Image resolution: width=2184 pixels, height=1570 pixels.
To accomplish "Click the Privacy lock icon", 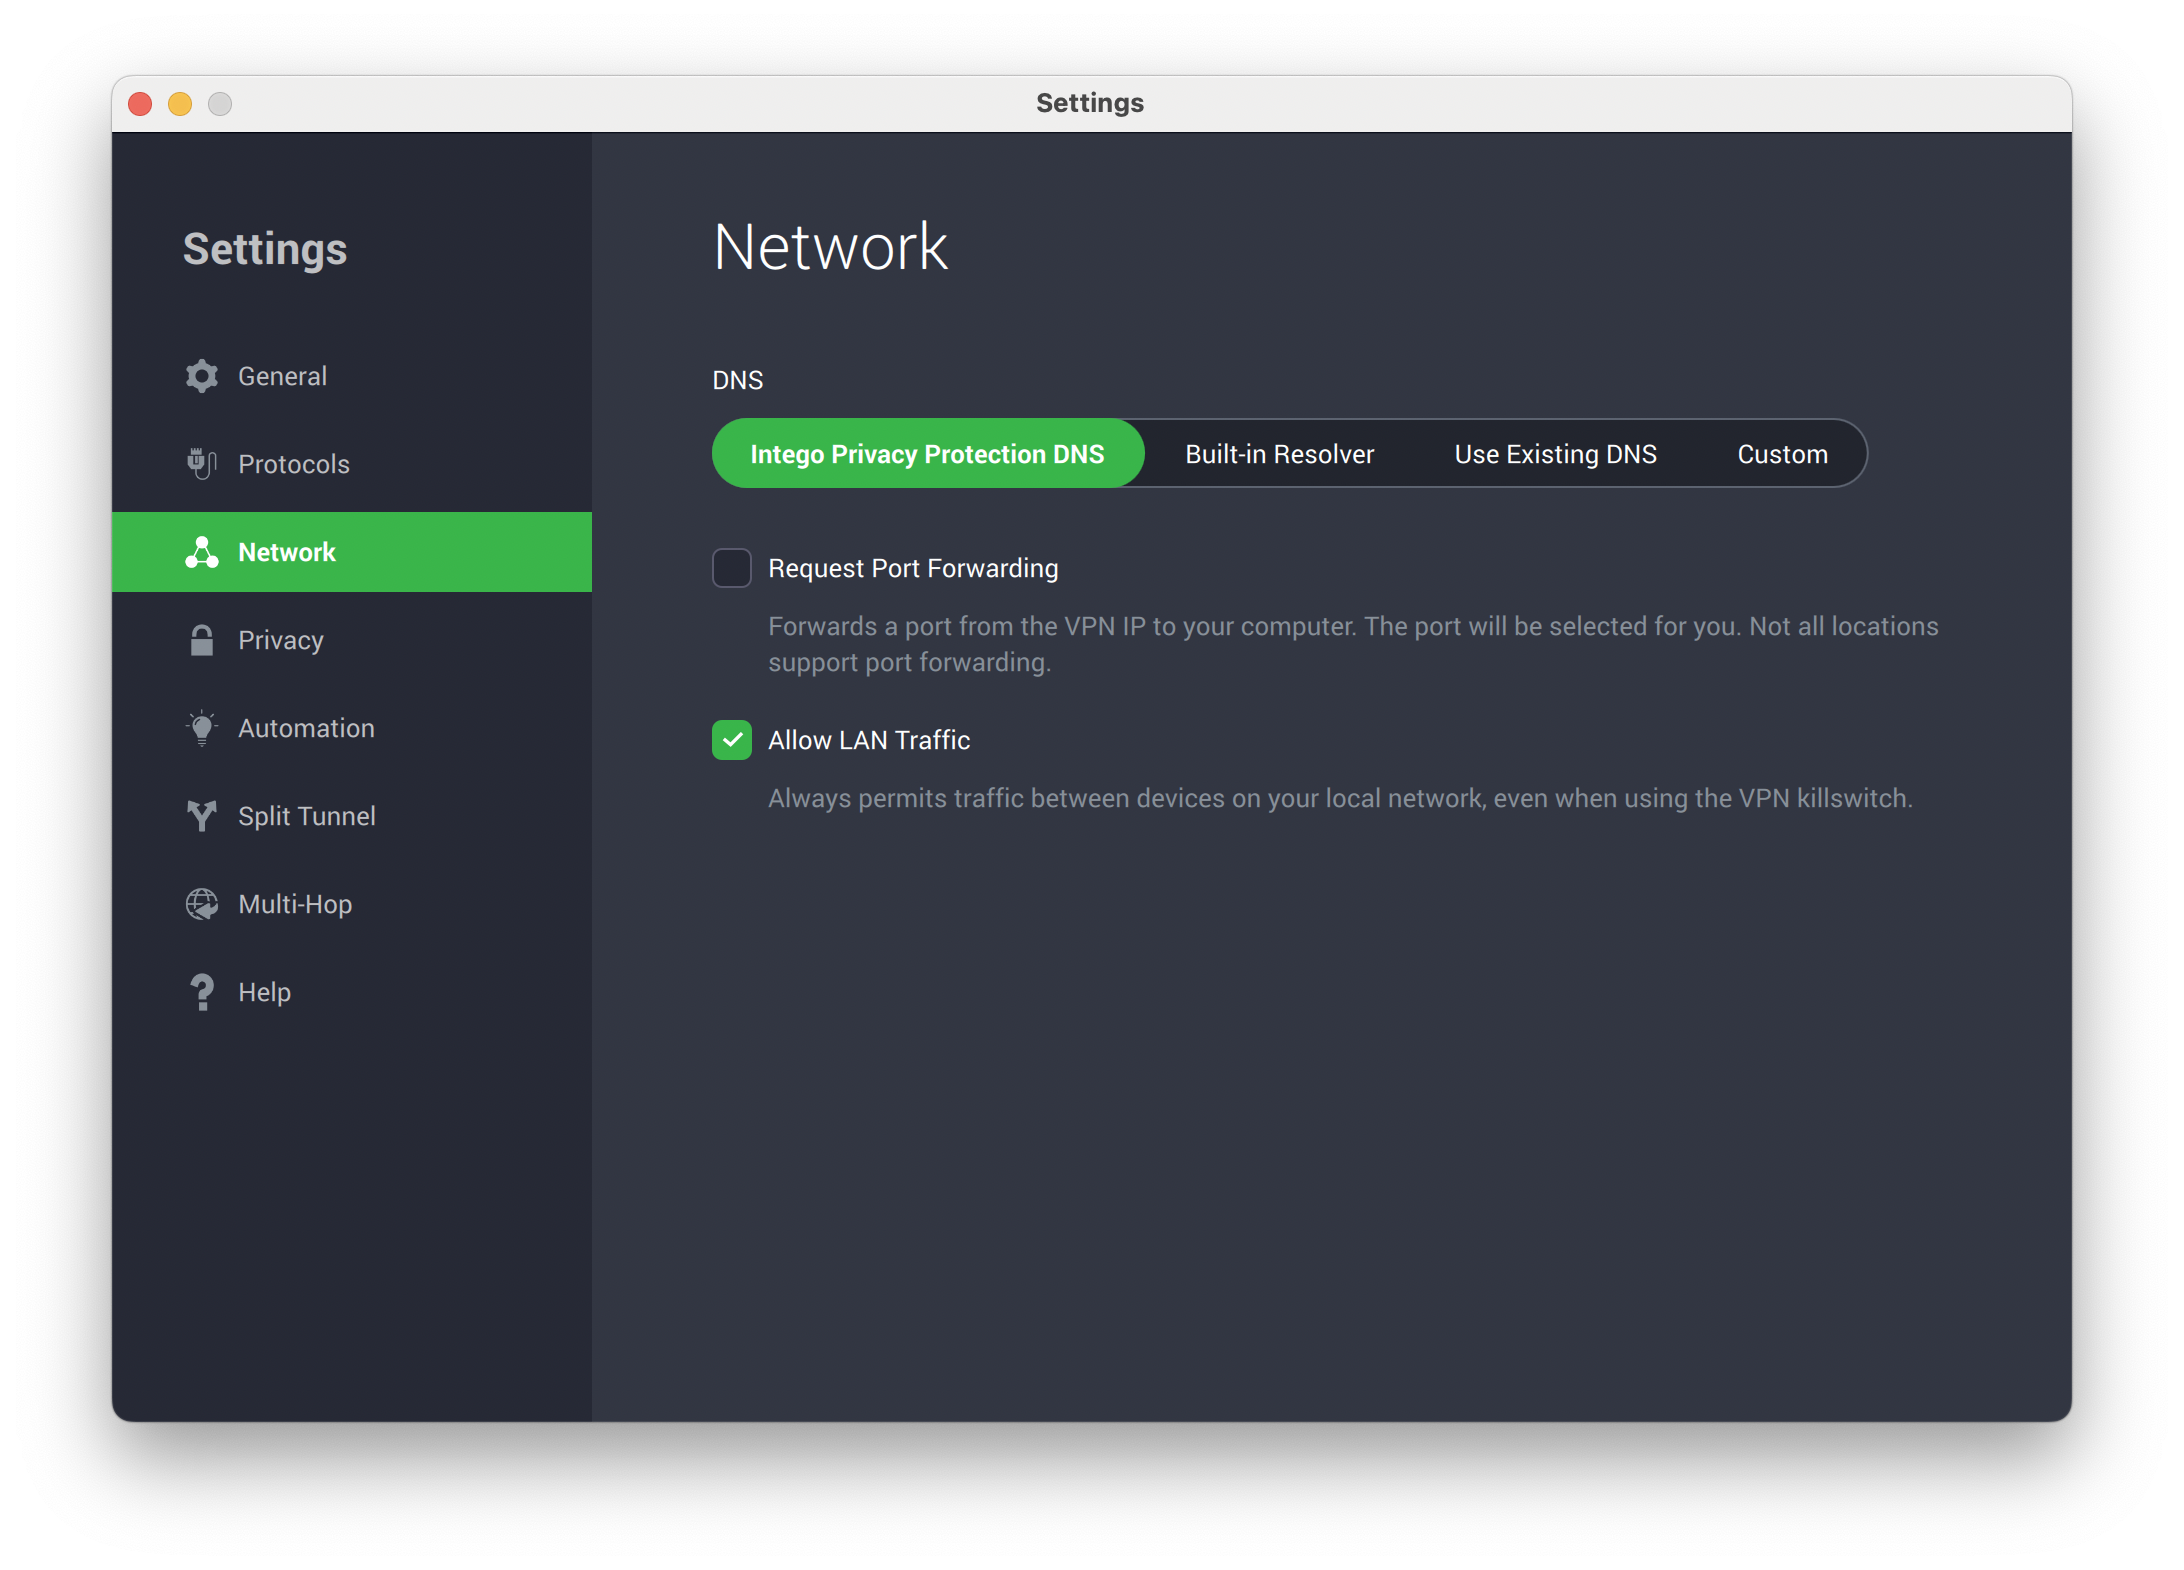I will [x=202, y=640].
